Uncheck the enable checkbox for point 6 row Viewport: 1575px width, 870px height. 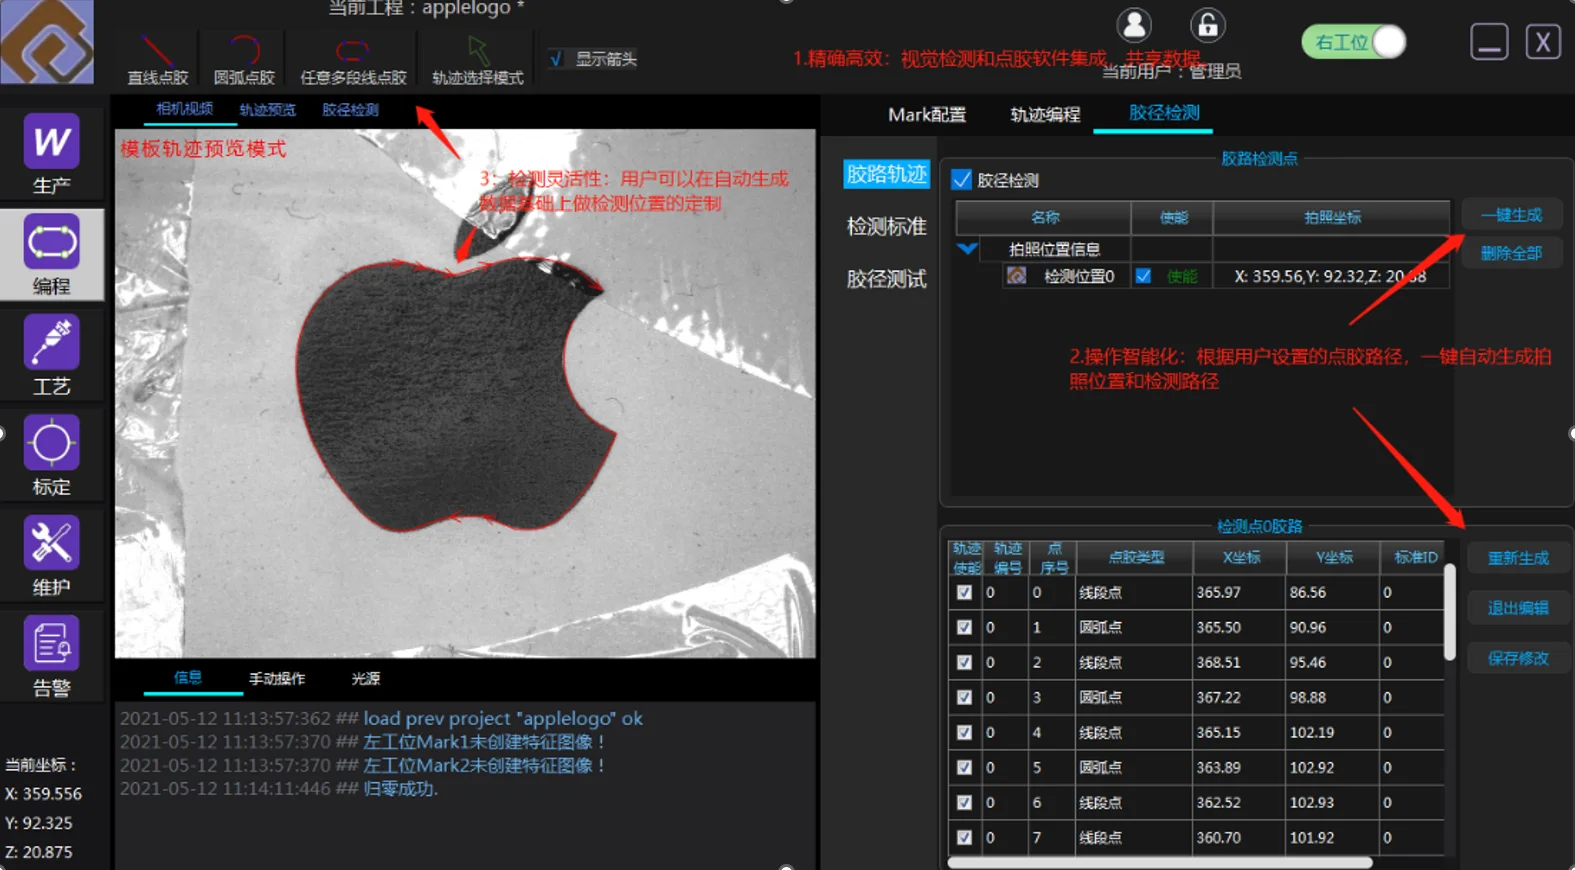click(964, 802)
